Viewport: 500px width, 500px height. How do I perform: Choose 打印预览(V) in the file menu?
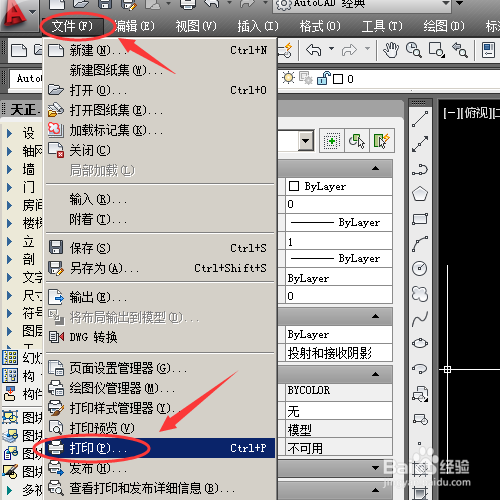coord(160,428)
